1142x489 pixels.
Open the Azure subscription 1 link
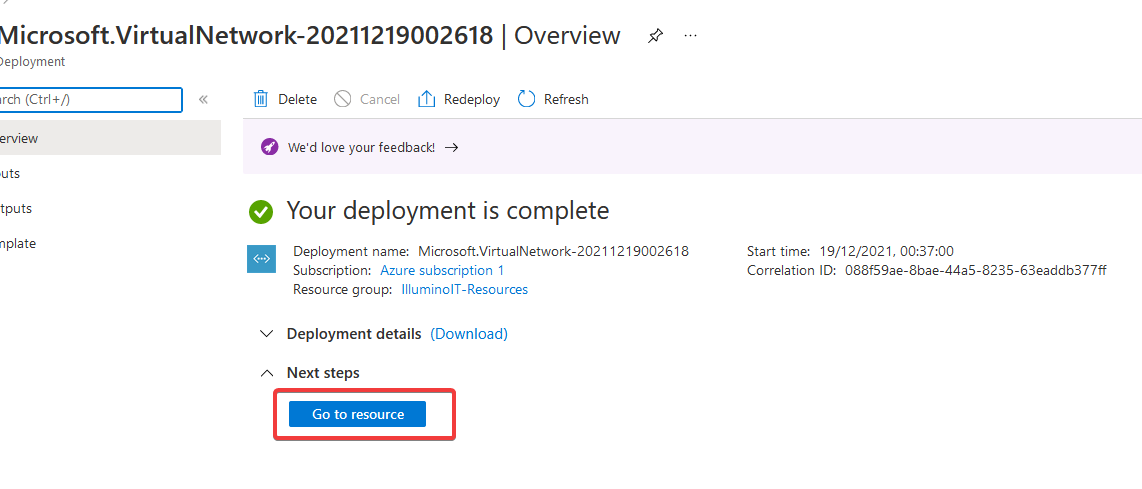[x=442, y=270]
